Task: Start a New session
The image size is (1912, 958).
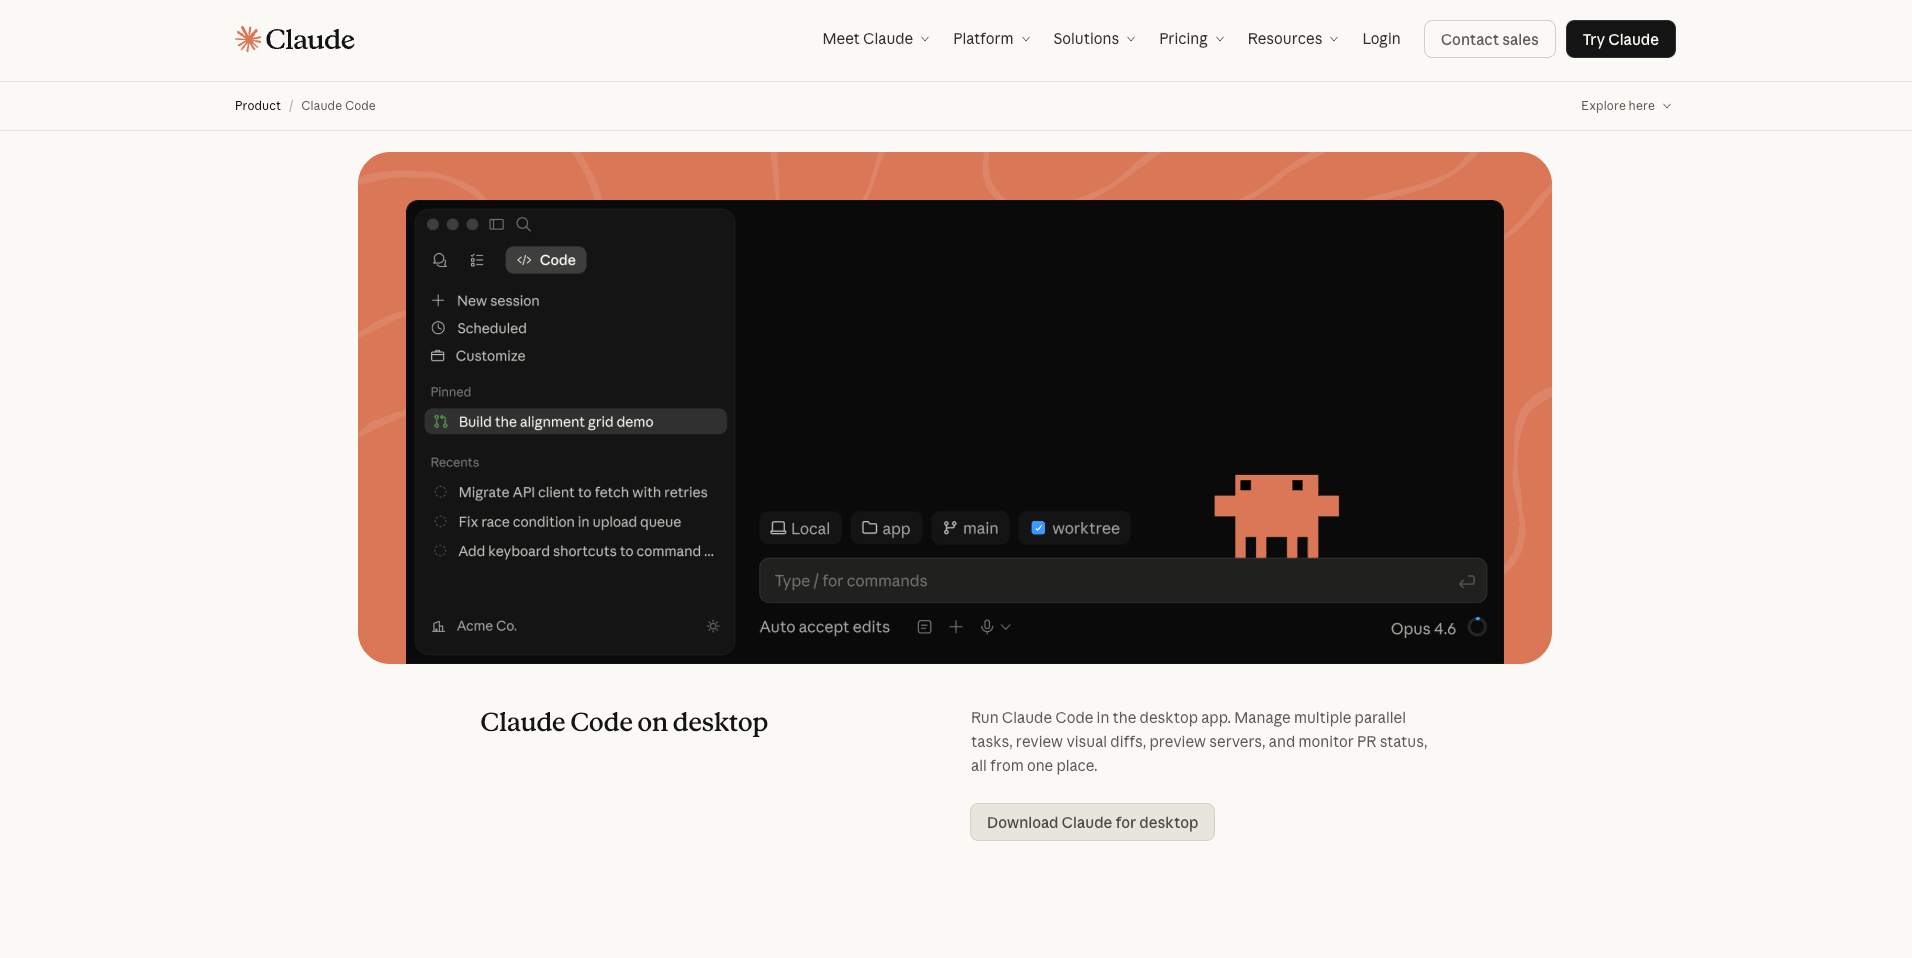Action: click(486, 301)
